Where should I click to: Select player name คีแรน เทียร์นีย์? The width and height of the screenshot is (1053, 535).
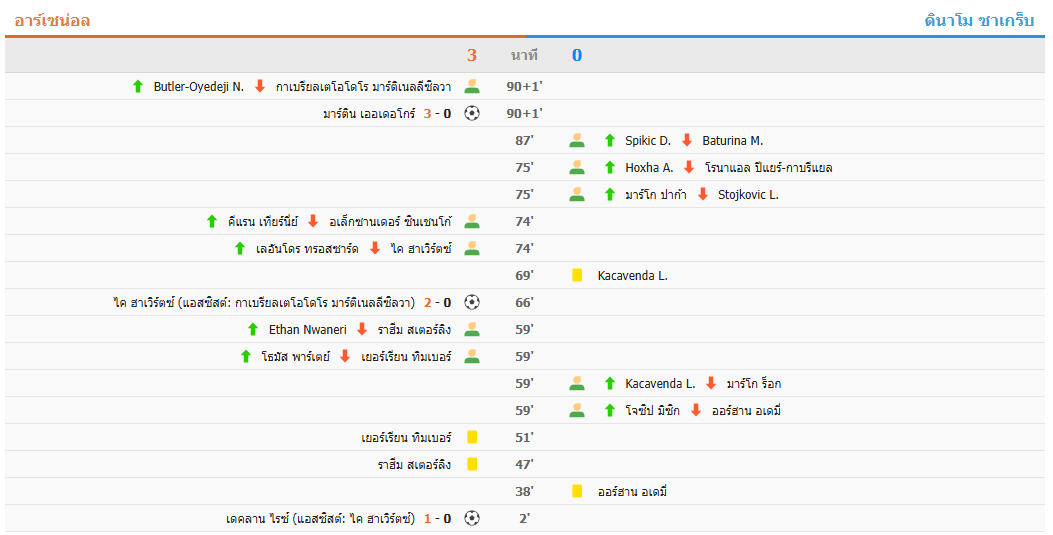263,222
